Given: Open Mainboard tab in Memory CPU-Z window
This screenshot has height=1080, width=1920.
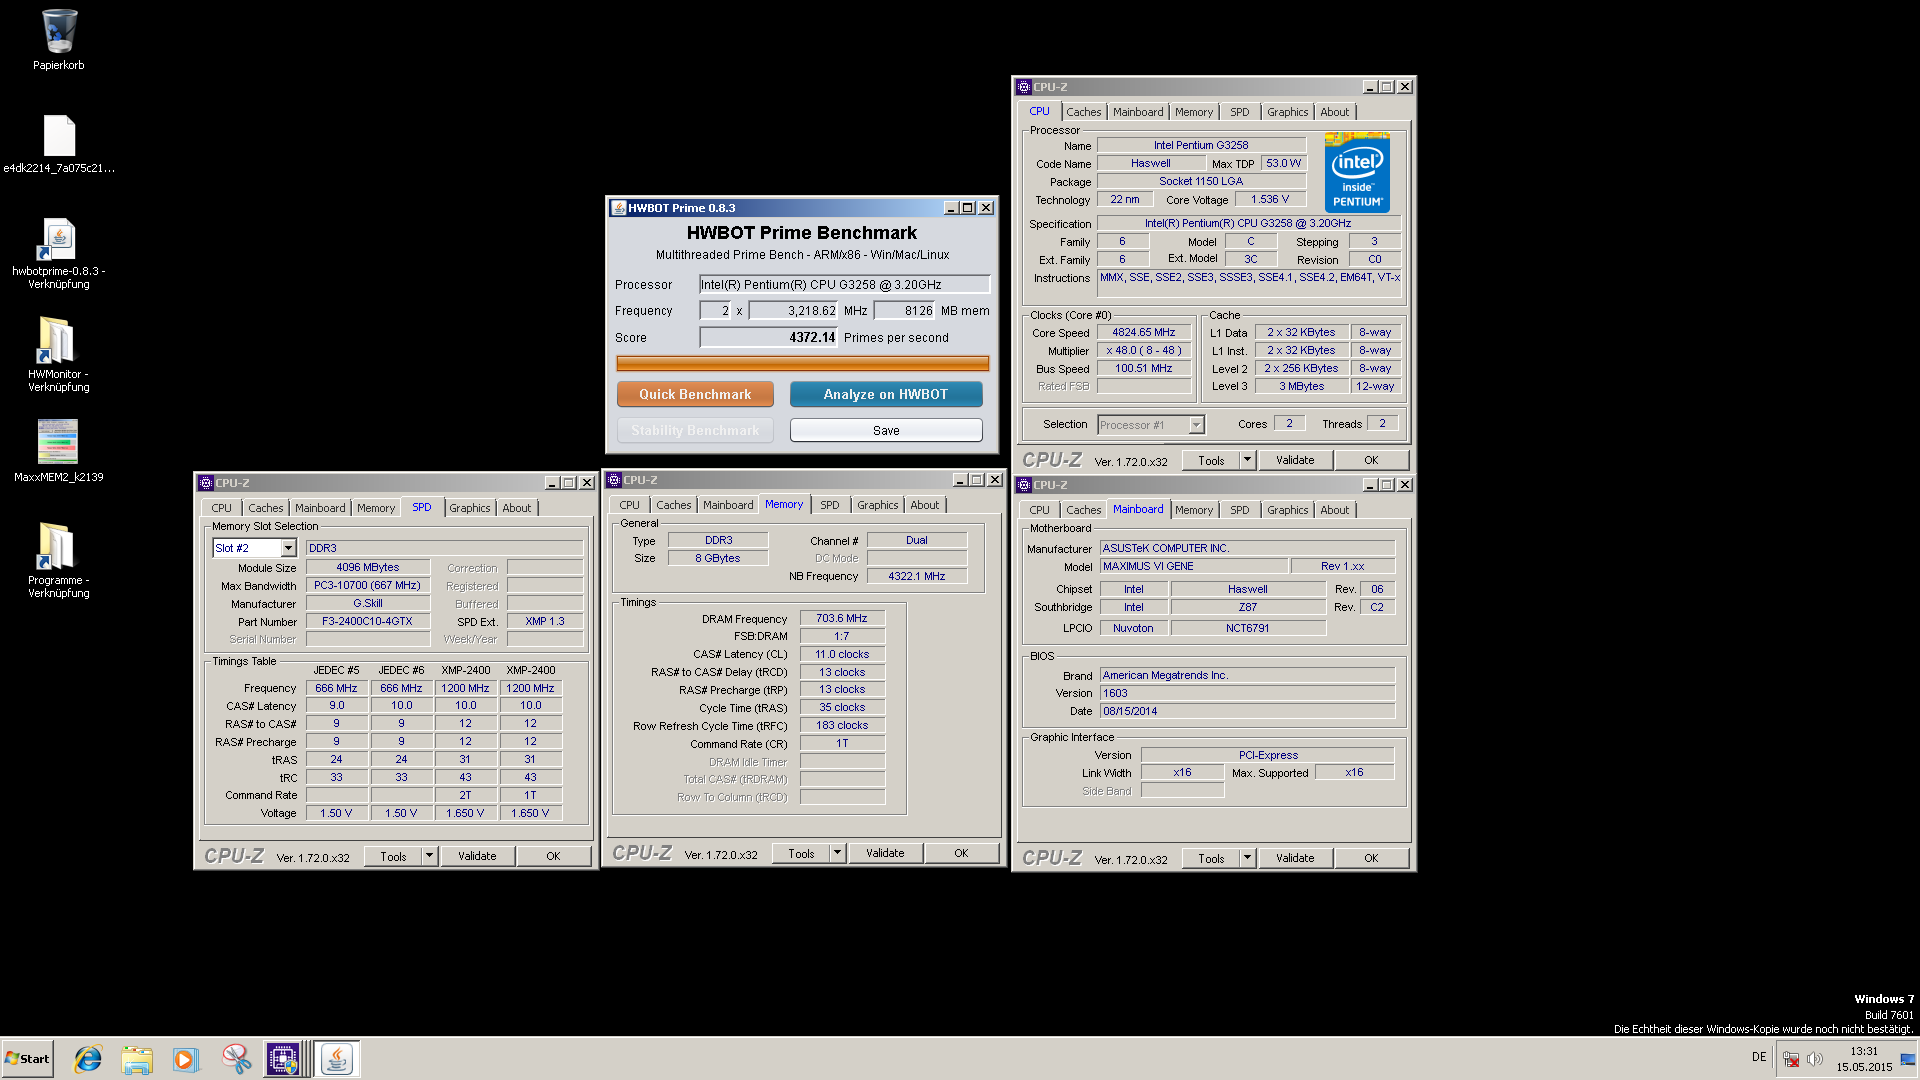Looking at the screenshot, I should coord(728,505).
